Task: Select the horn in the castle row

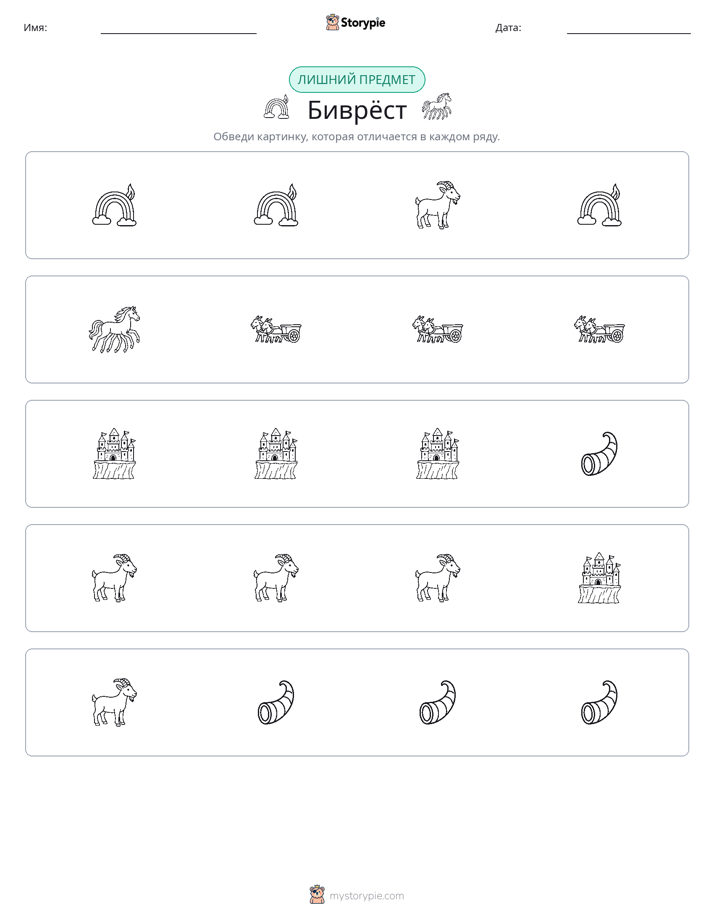Action: tap(599, 454)
